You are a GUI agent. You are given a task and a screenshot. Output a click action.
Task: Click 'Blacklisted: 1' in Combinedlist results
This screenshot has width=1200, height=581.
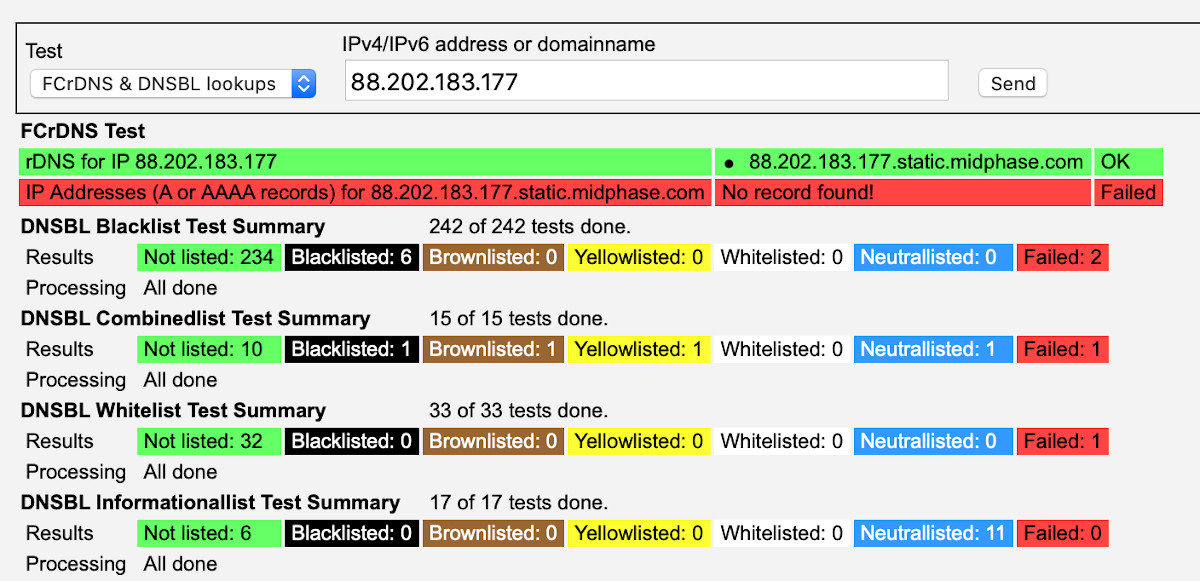351,349
